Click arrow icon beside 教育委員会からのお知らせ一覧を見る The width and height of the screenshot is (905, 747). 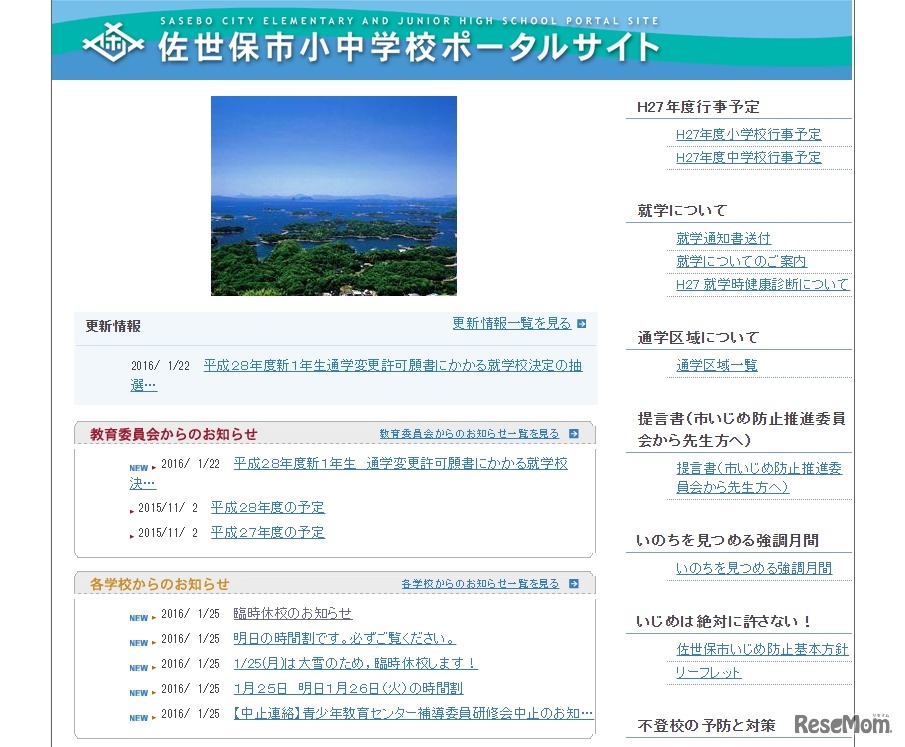[574, 434]
